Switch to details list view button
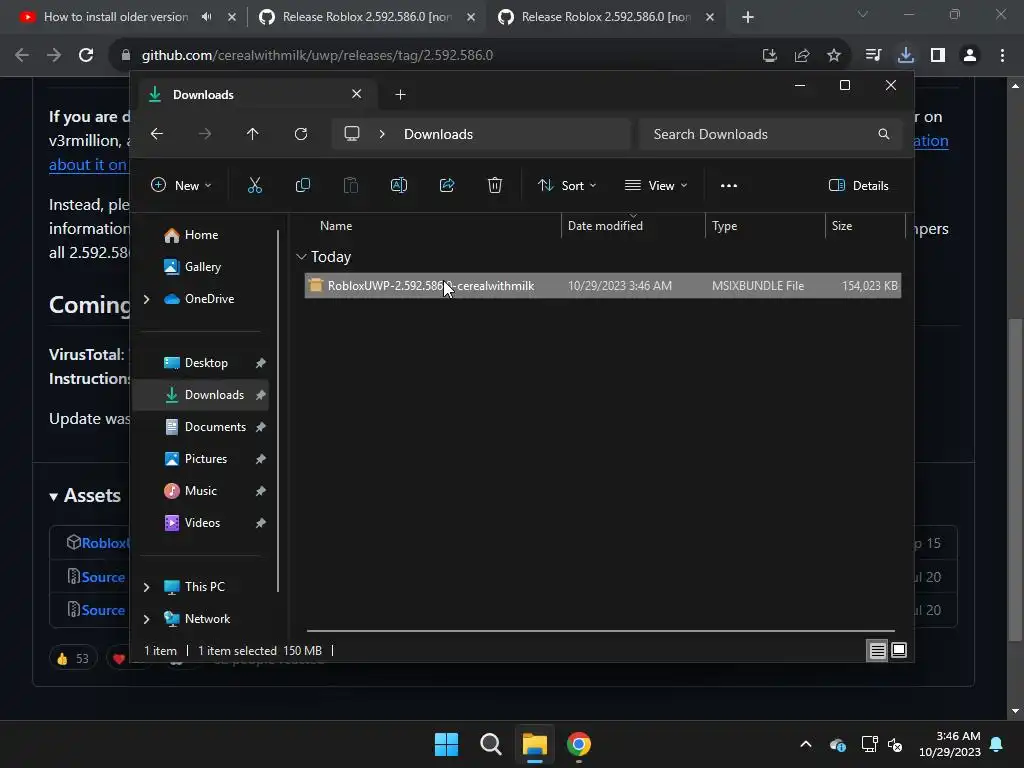This screenshot has width=1024, height=768. (x=877, y=650)
